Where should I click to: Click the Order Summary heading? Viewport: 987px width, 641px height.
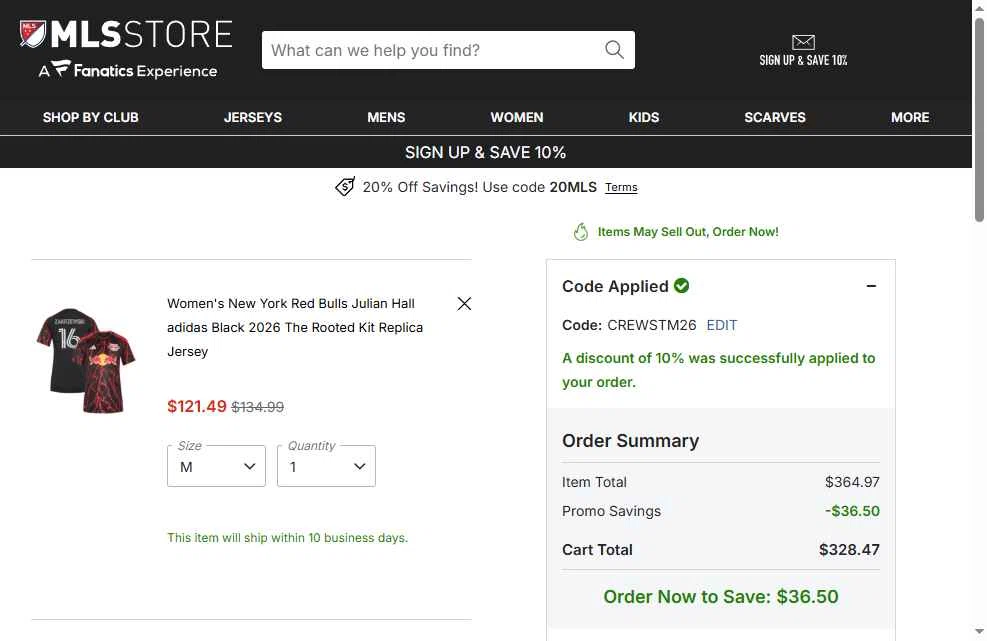pos(630,441)
